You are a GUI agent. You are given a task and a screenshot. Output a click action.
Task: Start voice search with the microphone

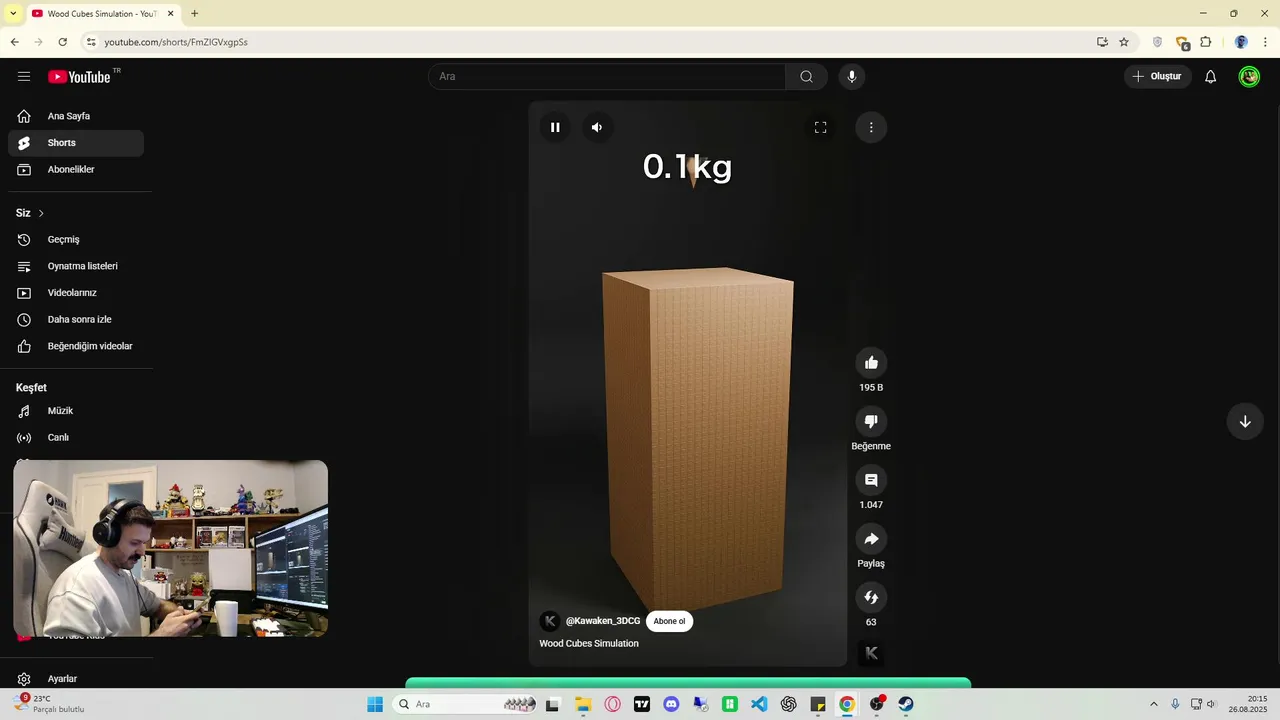click(851, 77)
